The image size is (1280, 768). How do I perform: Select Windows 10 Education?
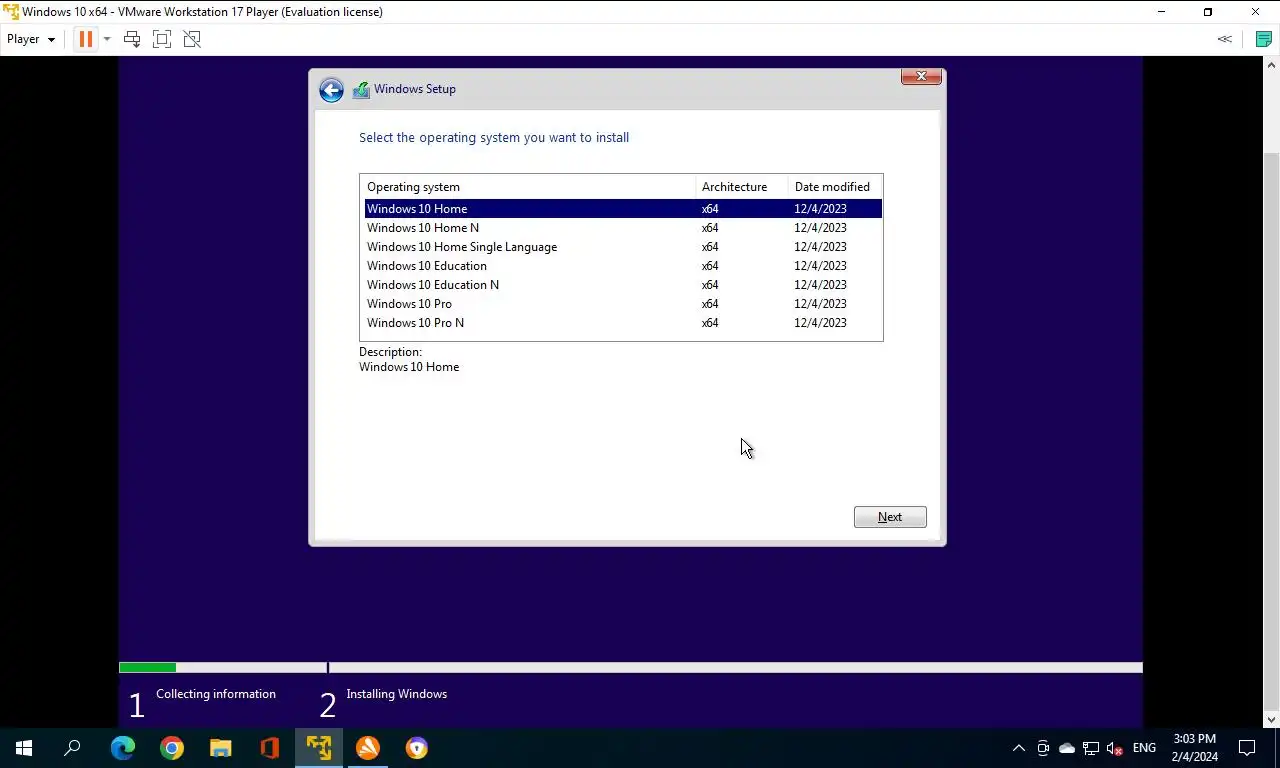pos(623,266)
